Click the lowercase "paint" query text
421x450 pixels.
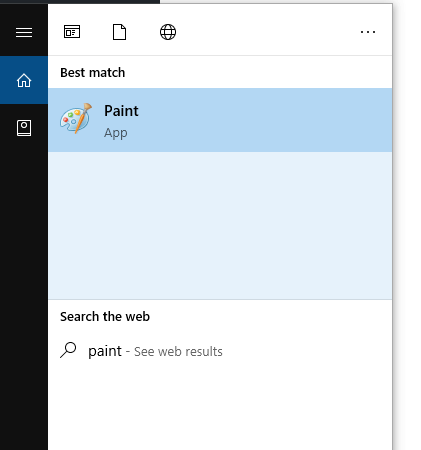pyautogui.click(x=105, y=351)
